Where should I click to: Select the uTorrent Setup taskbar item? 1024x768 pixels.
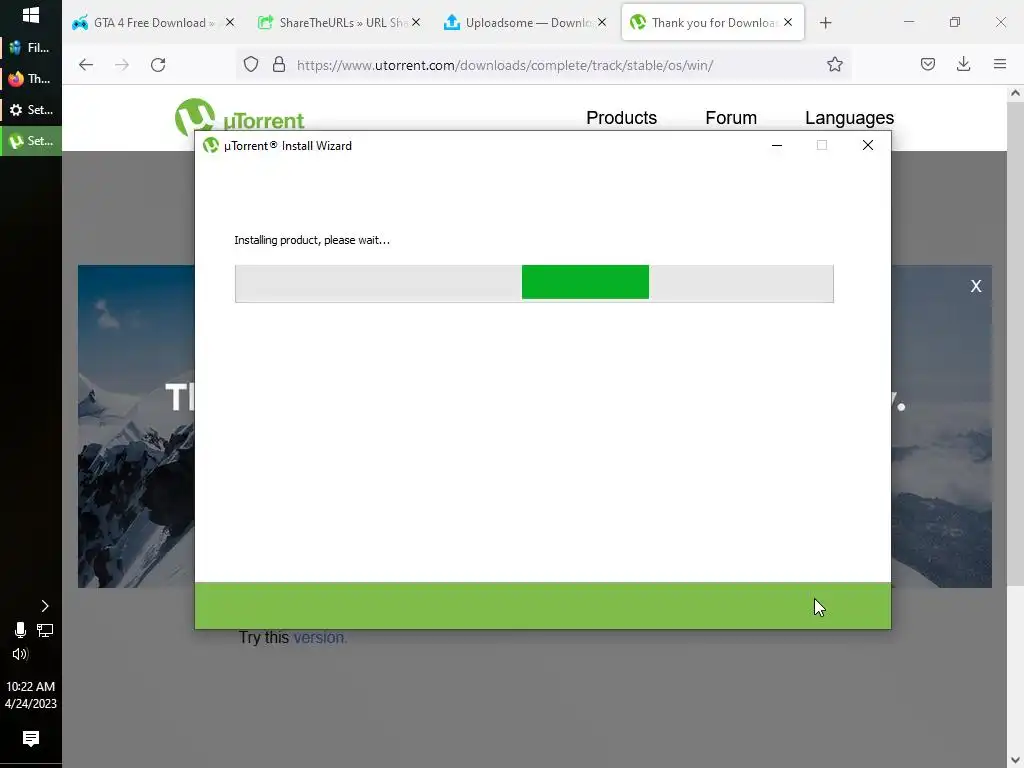(31, 141)
